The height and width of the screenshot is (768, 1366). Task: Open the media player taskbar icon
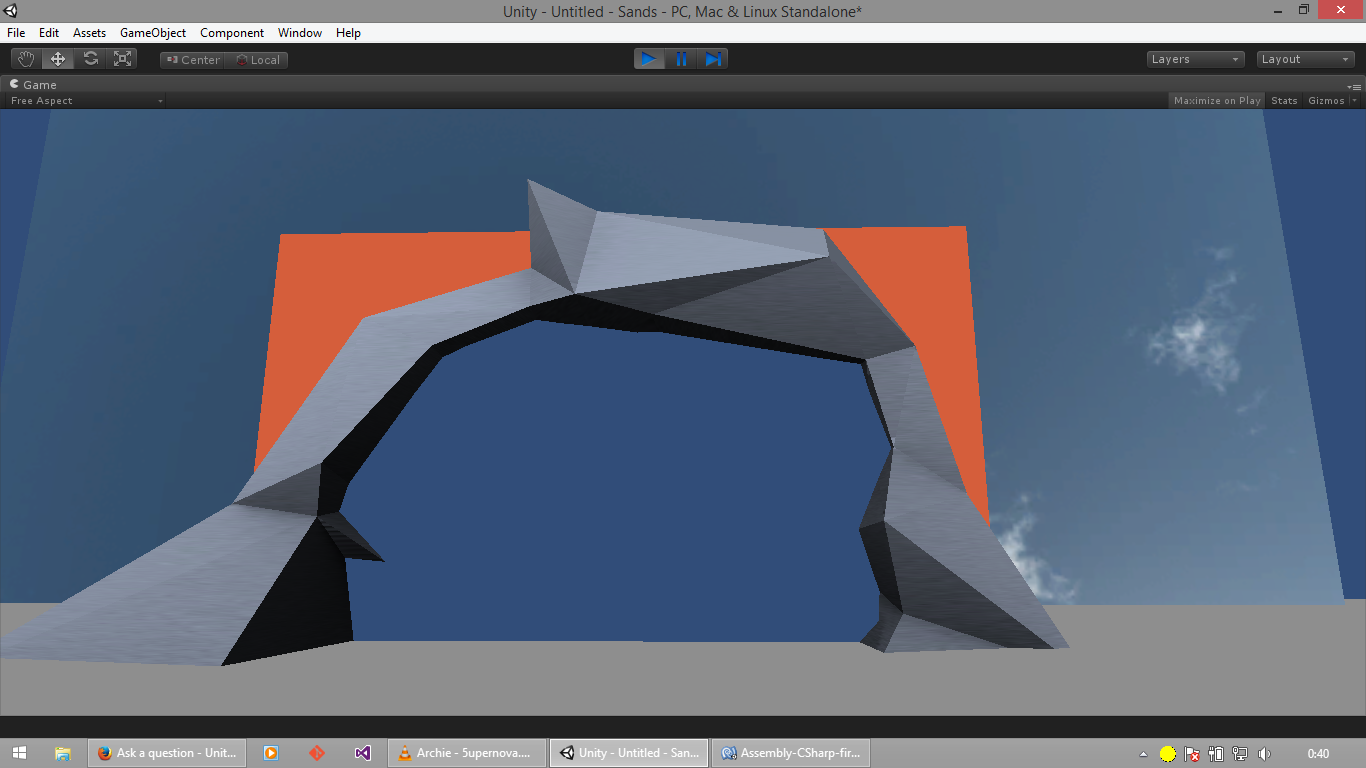[271, 753]
